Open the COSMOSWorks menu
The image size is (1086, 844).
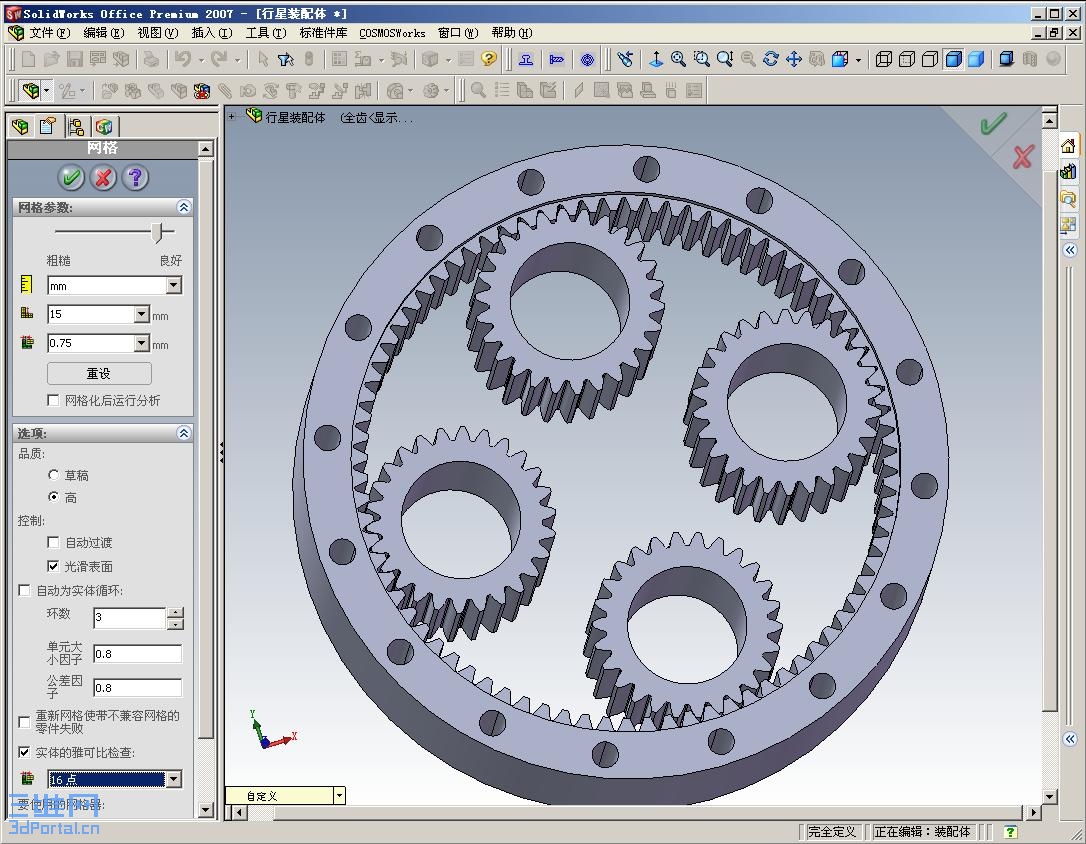[x=392, y=33]
